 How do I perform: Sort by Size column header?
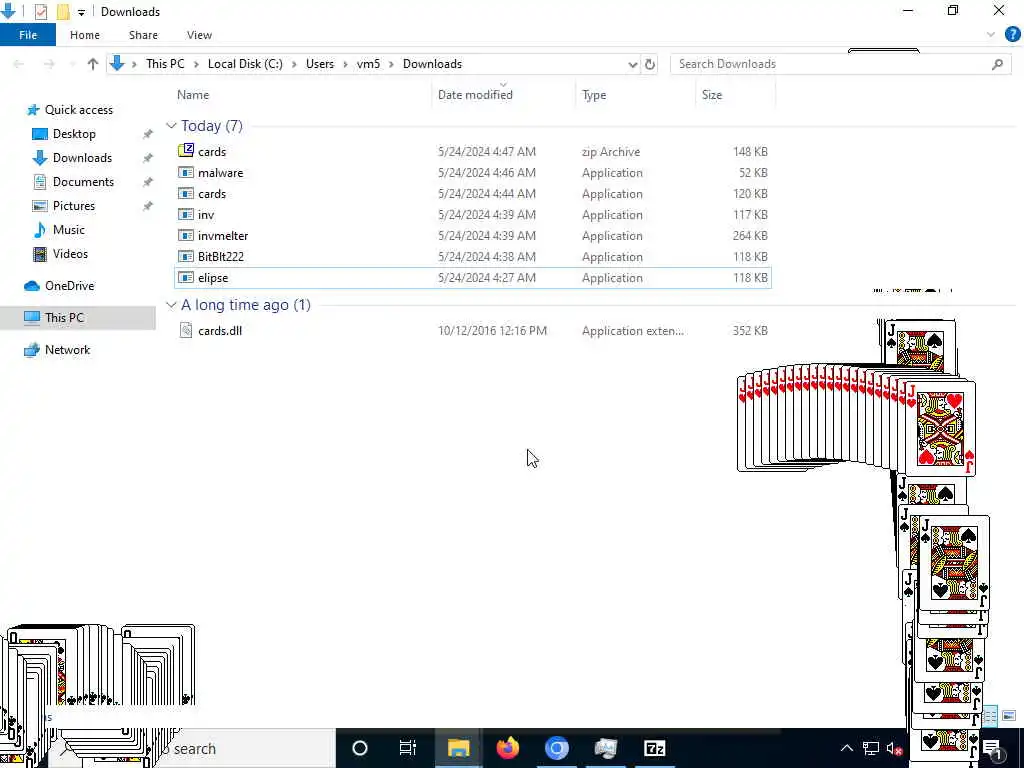[712, 95]
